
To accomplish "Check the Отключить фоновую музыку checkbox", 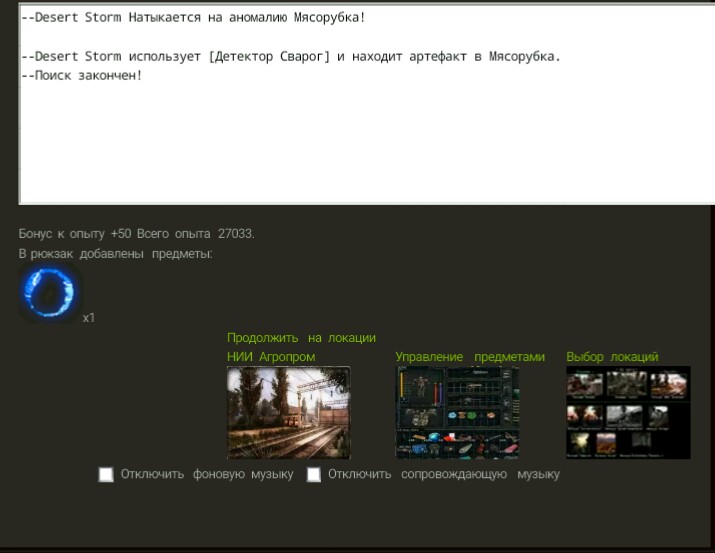I will [106, 474].
